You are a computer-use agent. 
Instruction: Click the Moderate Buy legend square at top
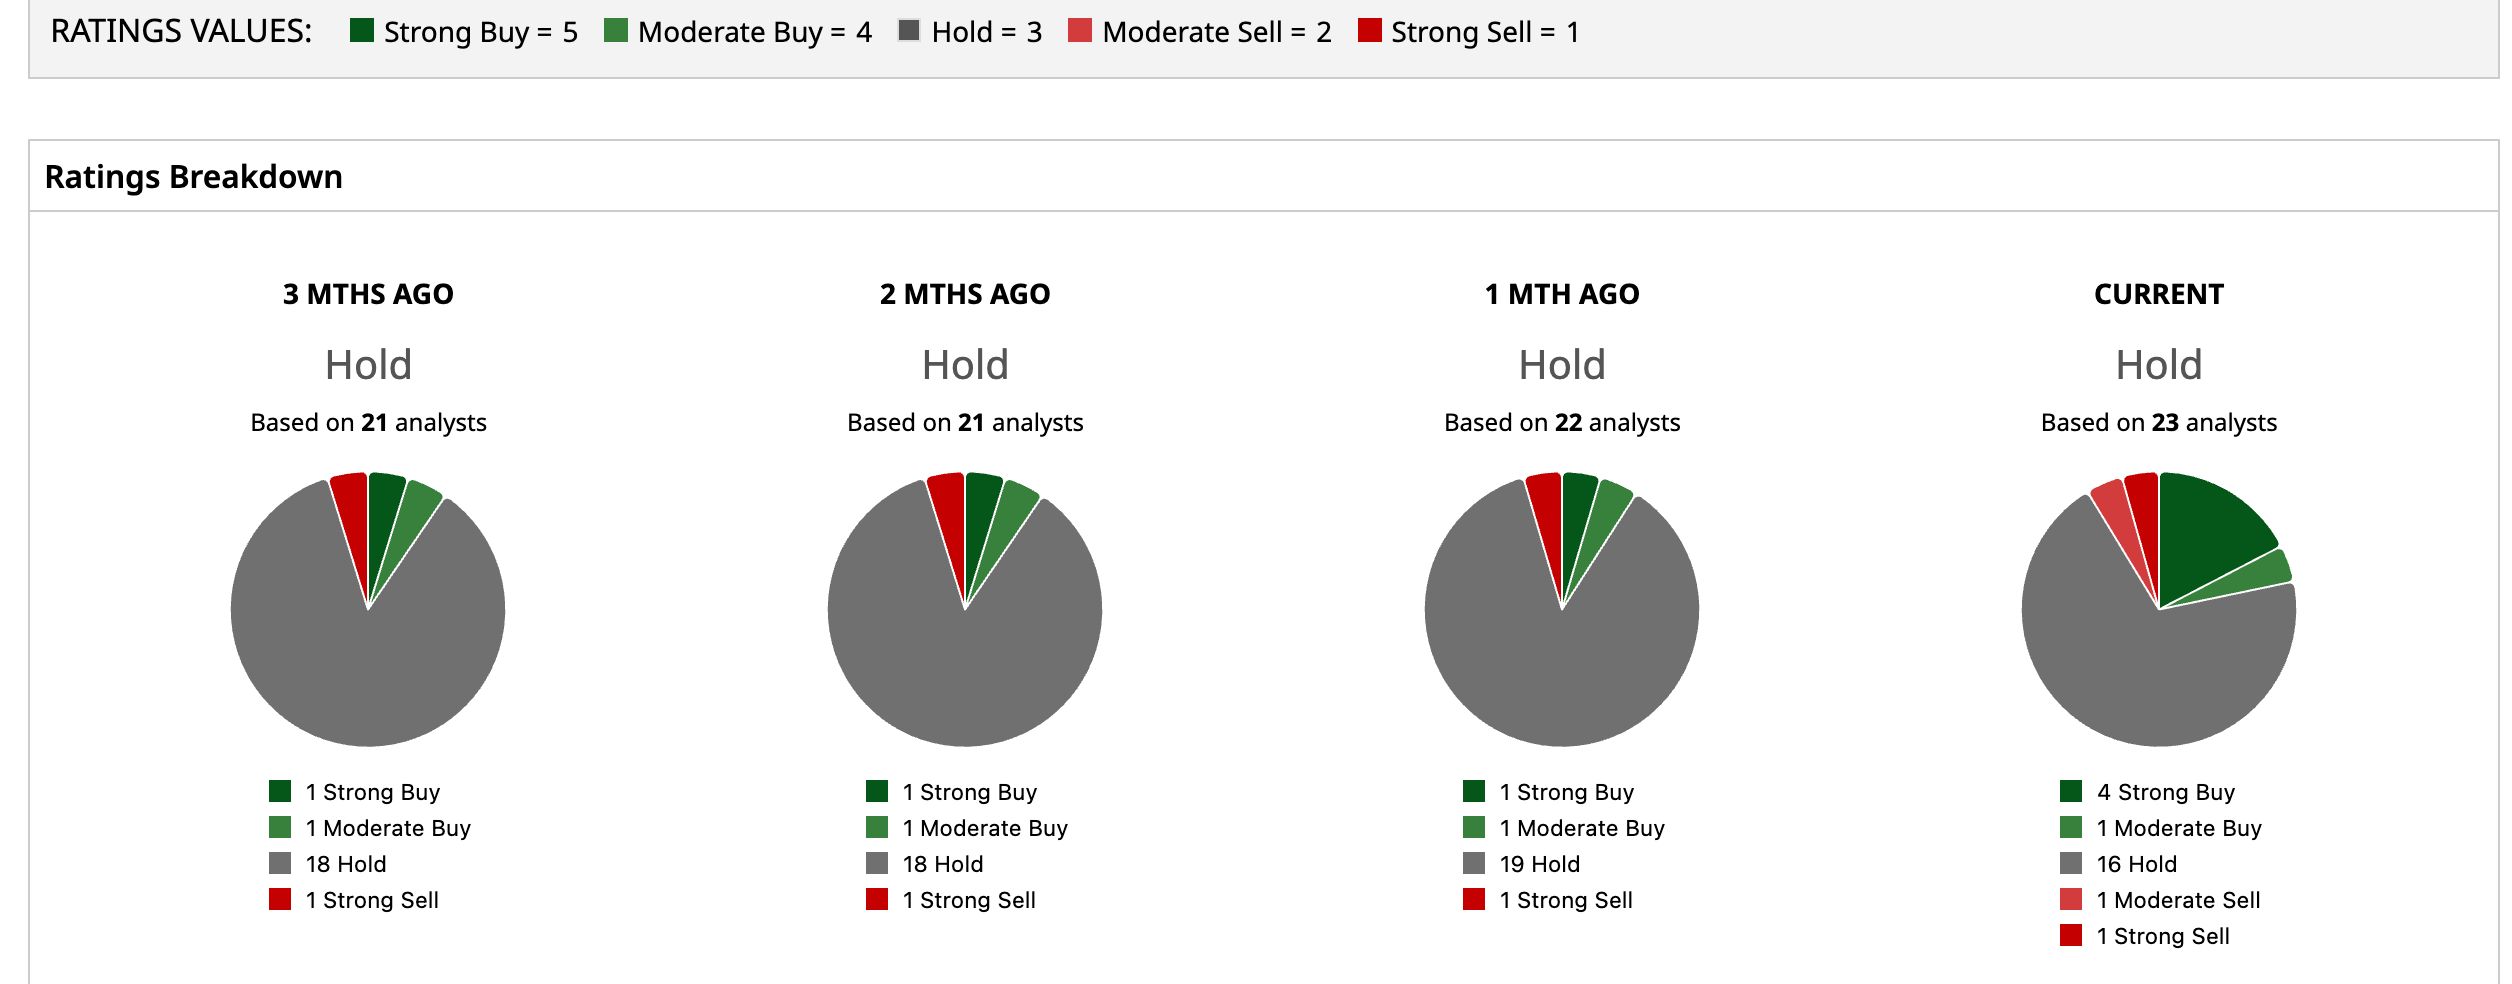(x=616, y=30)
